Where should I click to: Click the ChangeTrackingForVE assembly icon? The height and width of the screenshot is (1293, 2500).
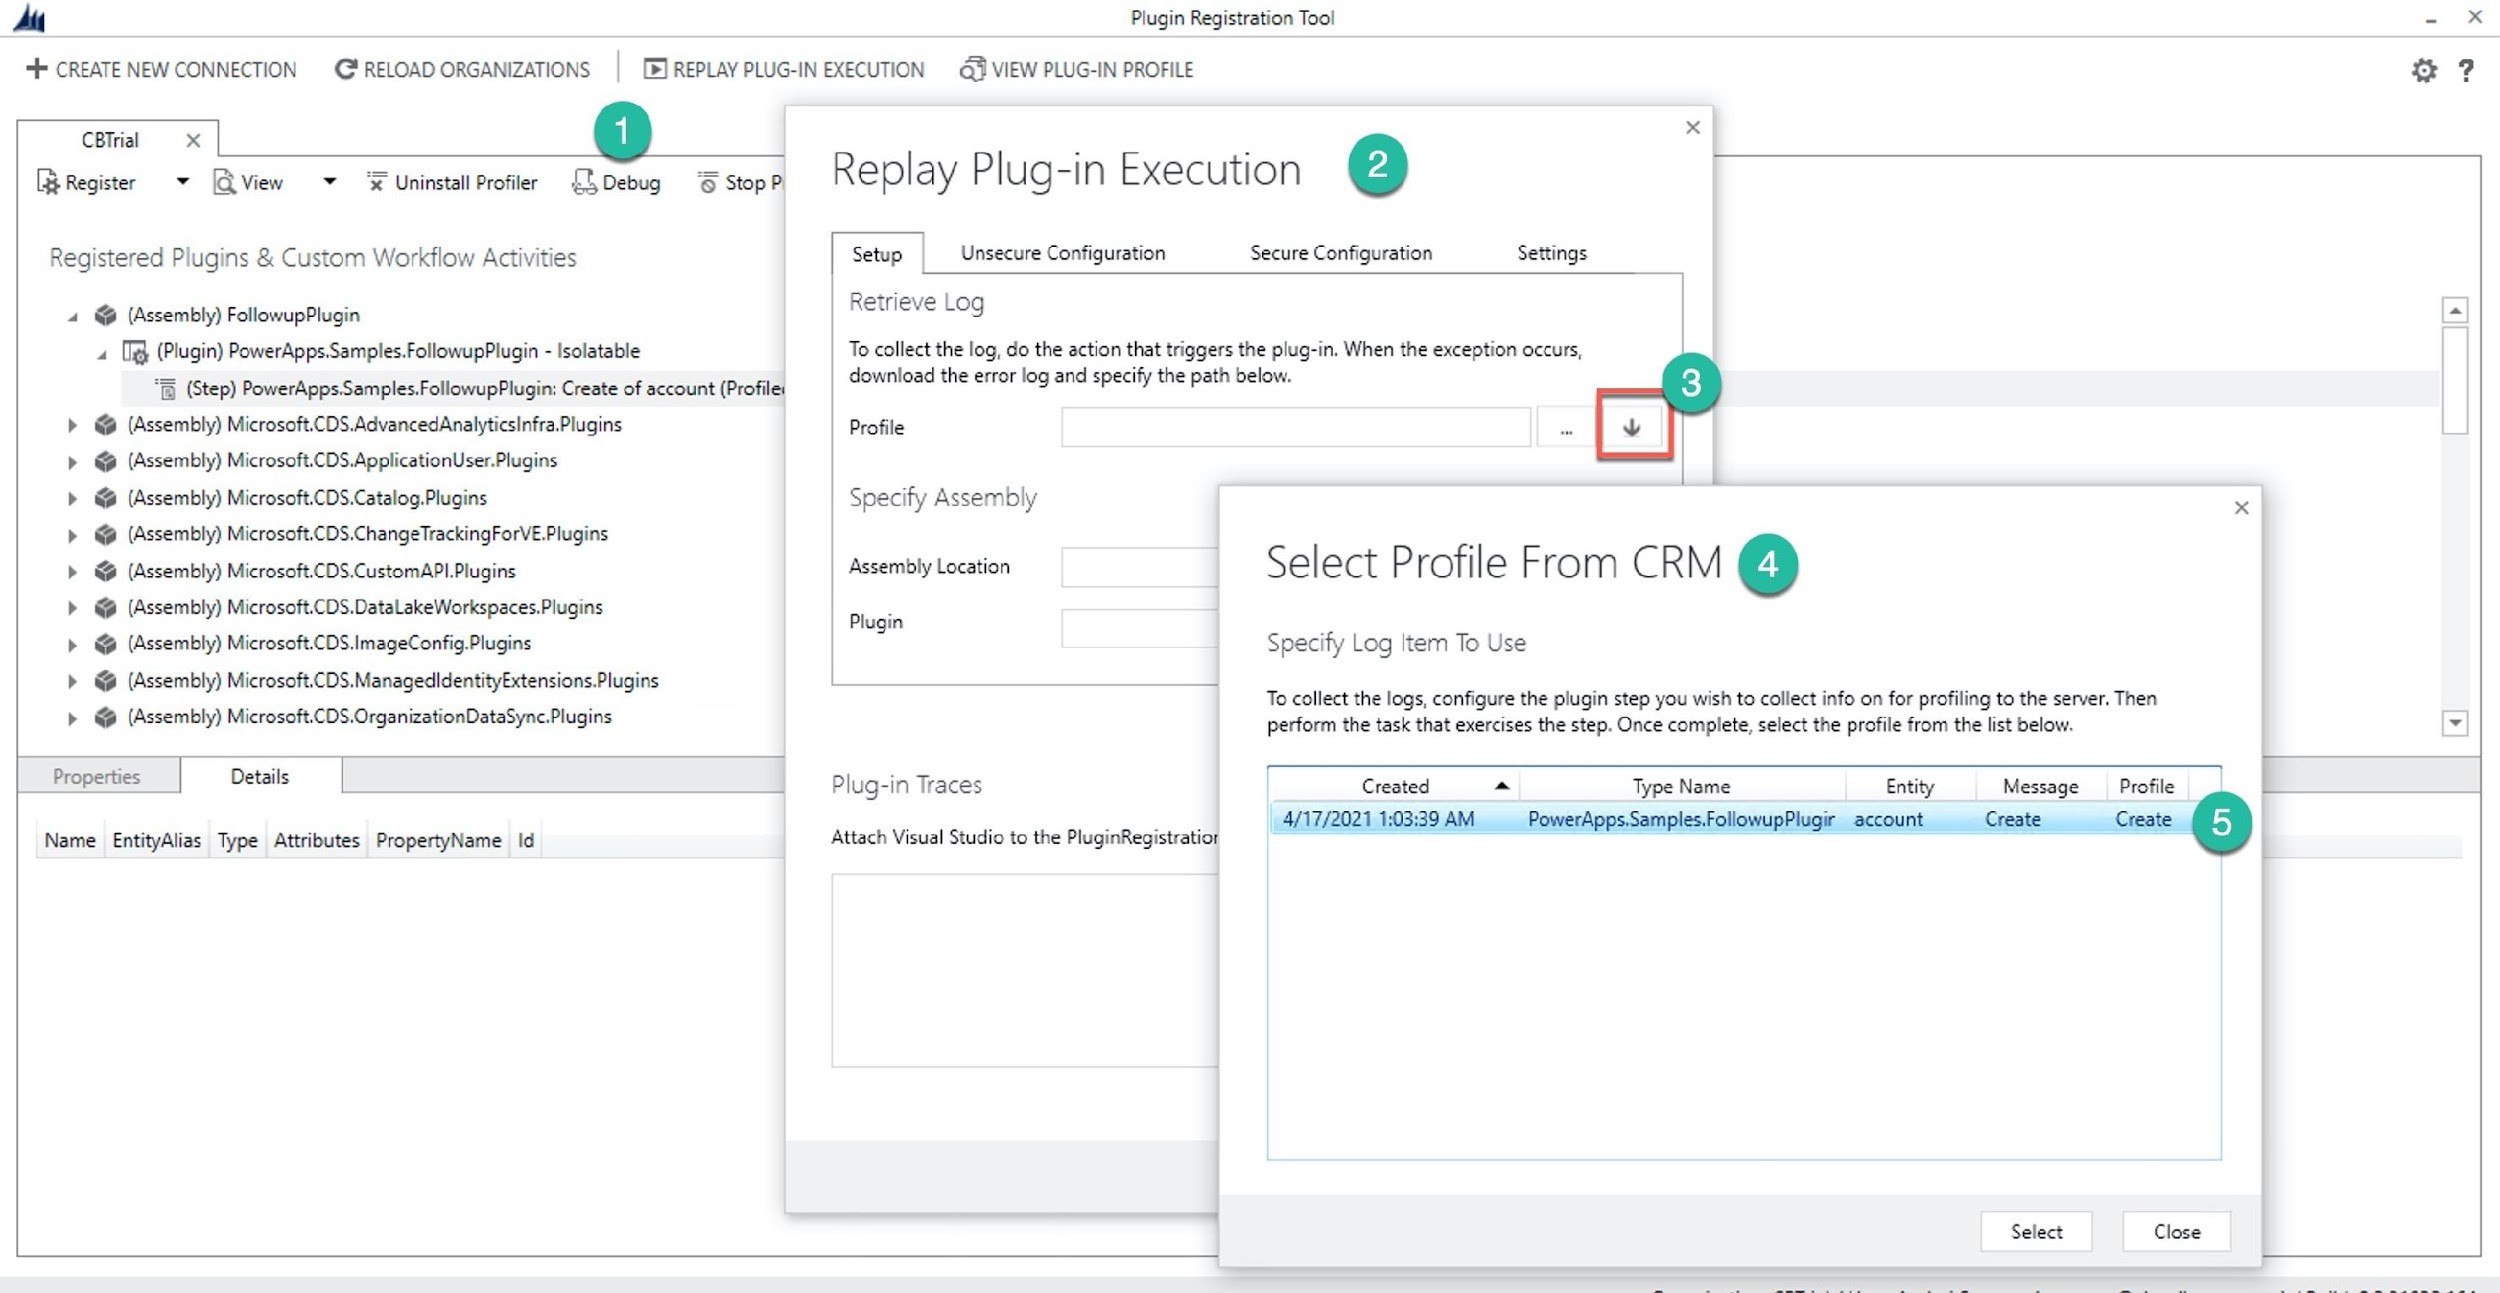pos(105,534)
